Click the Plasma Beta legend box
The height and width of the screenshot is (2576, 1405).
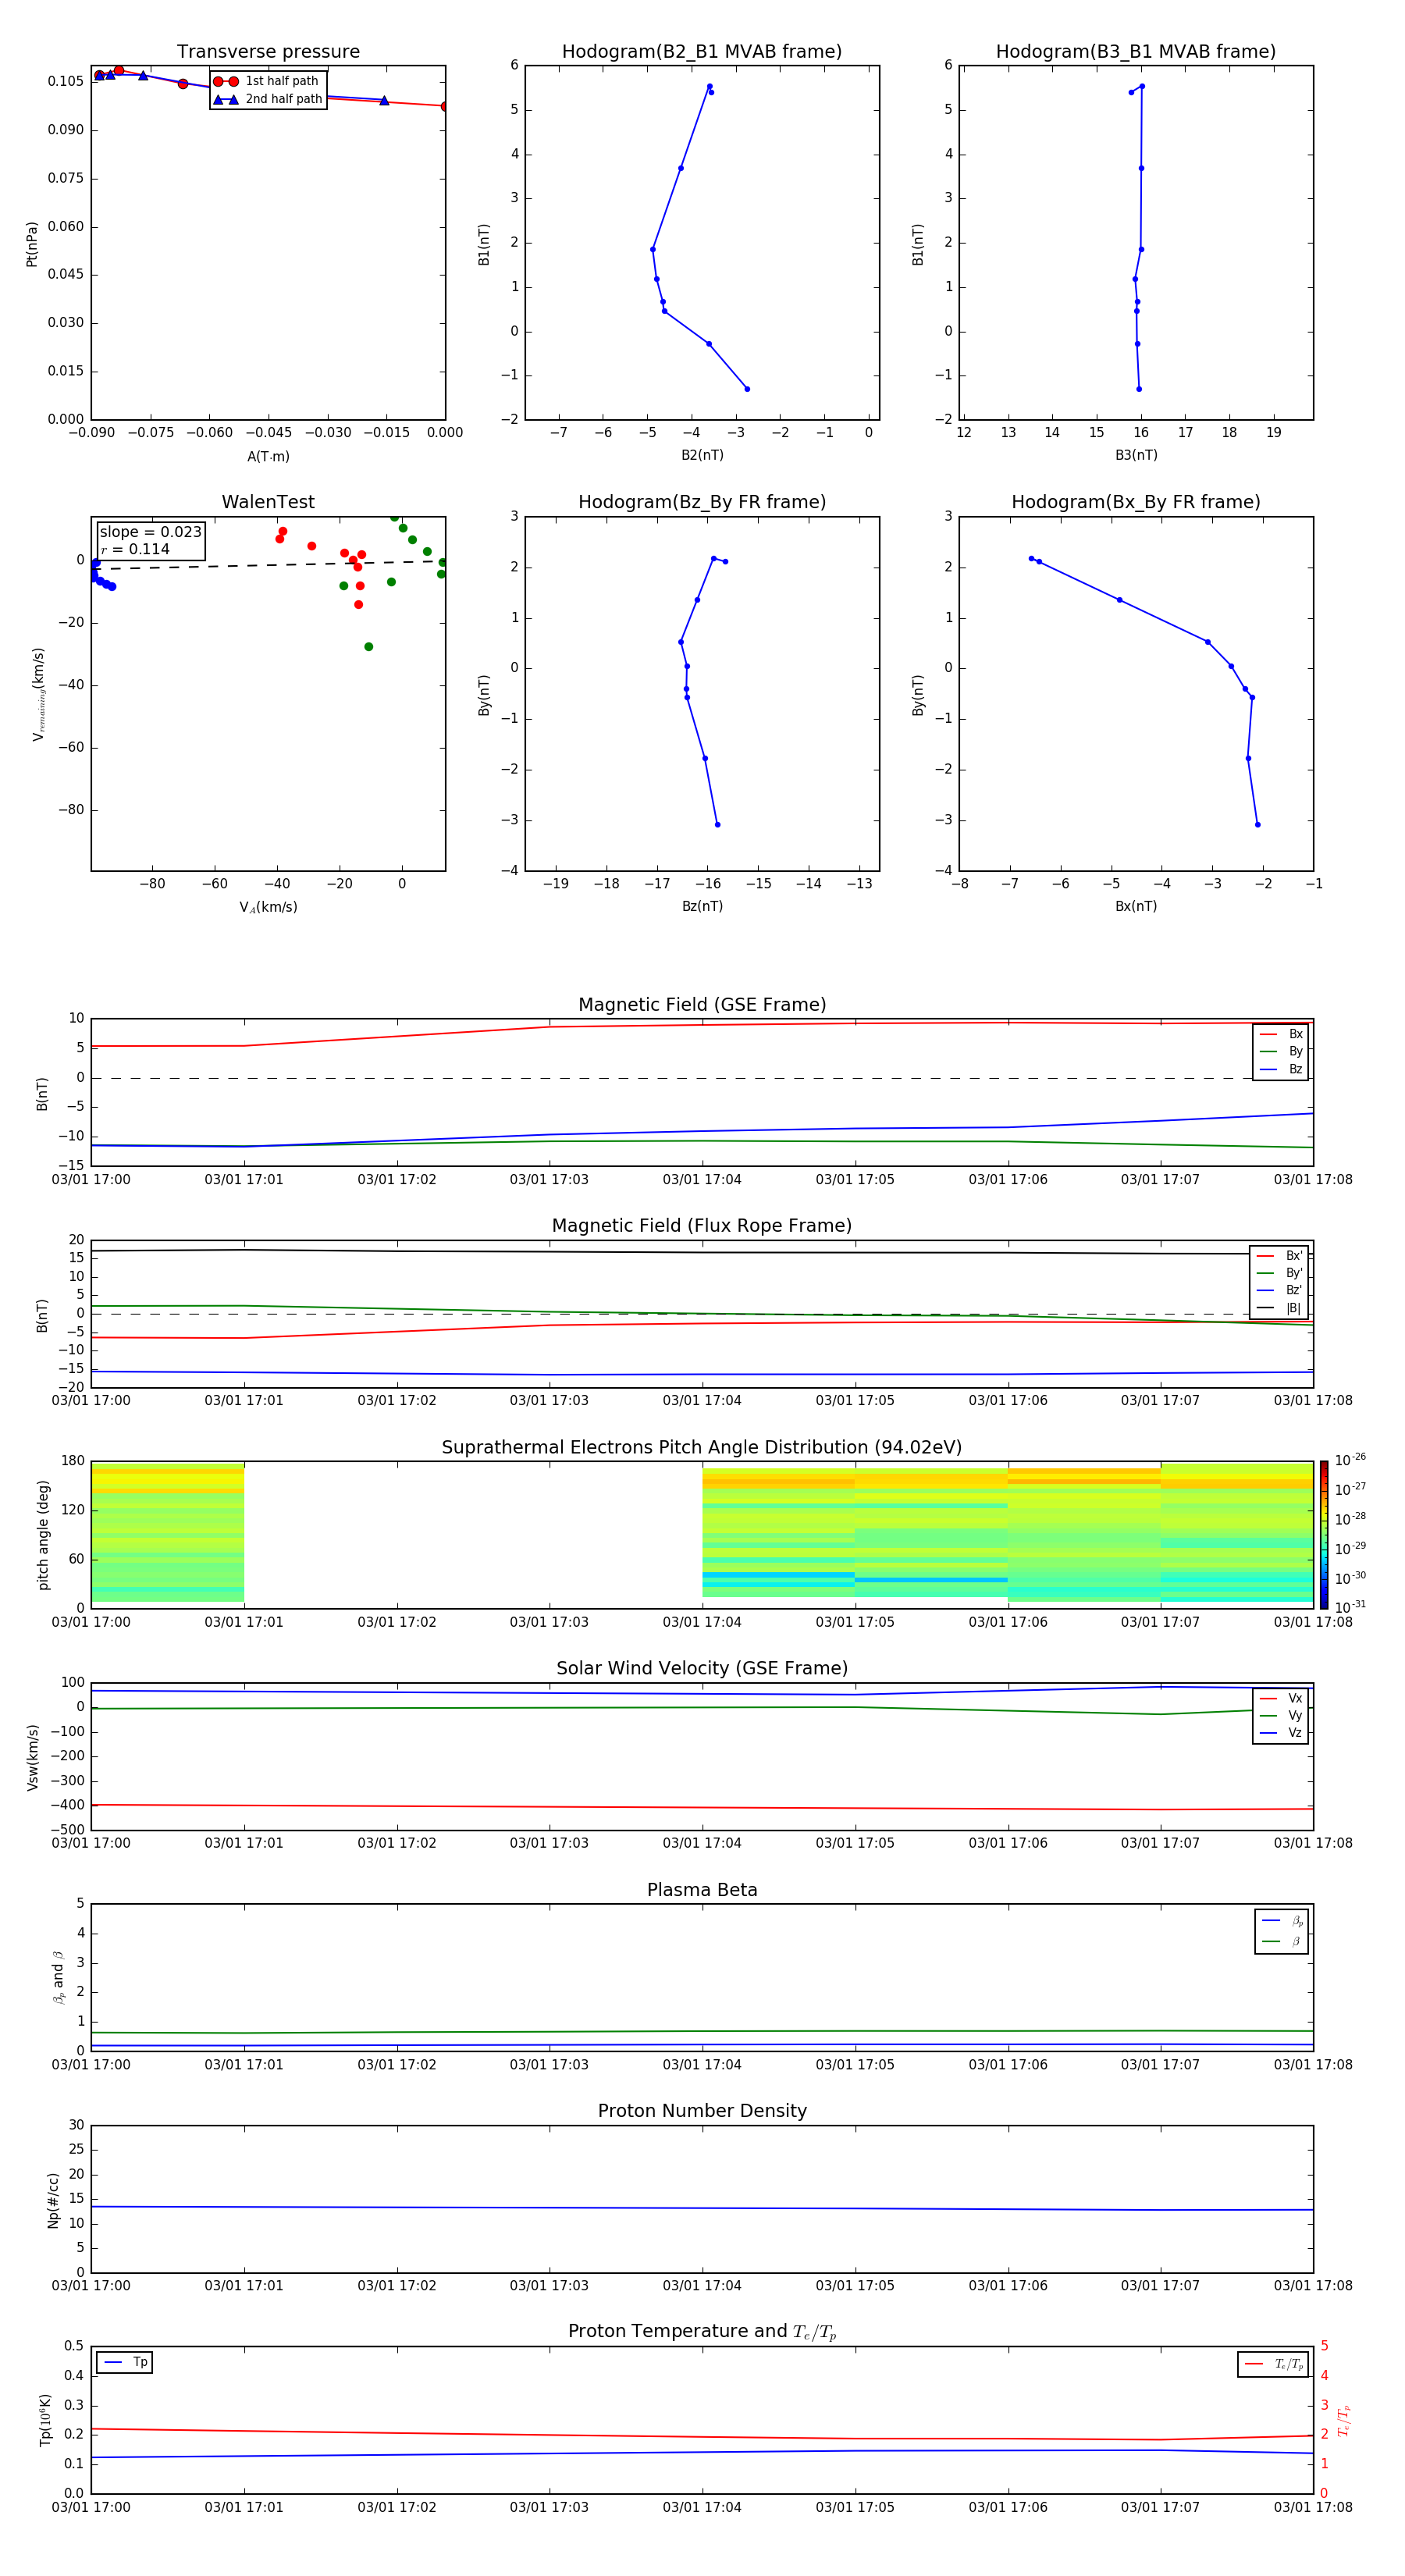pyautogui.click(x=1281, y=1931)
